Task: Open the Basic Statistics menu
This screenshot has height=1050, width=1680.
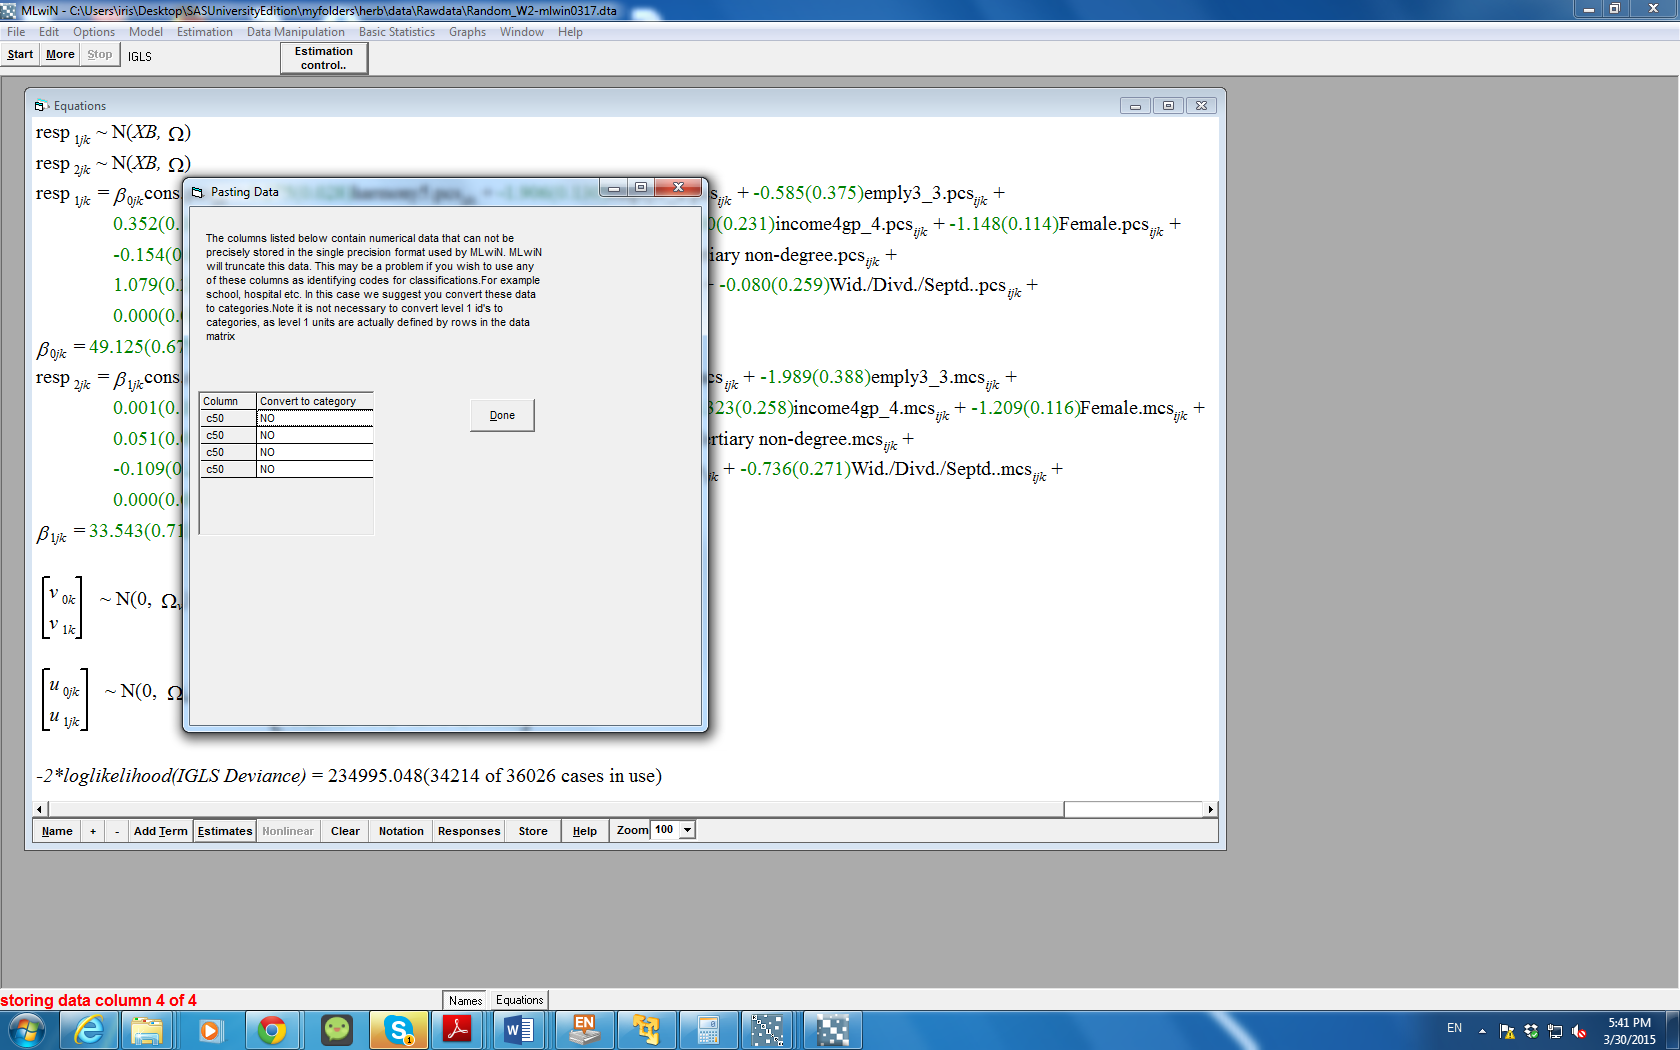Action: tap(396, 32)
